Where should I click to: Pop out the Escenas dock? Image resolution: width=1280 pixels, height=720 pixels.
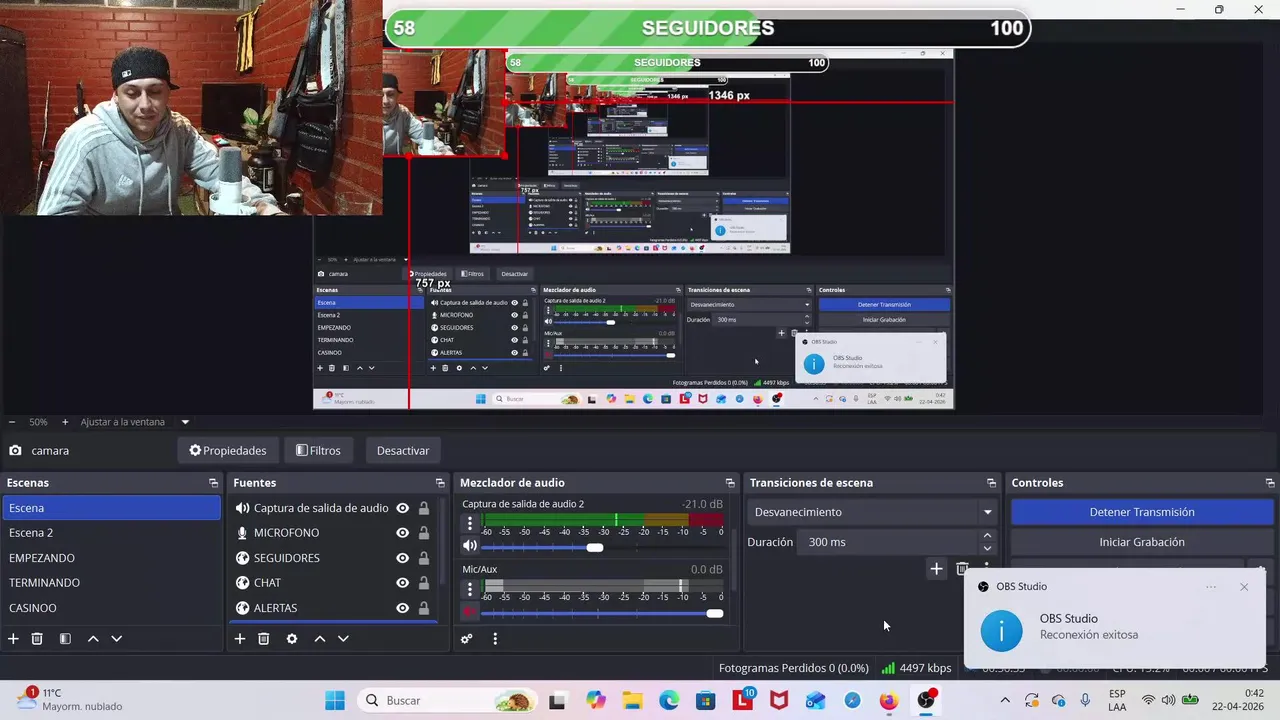[213, 483]
